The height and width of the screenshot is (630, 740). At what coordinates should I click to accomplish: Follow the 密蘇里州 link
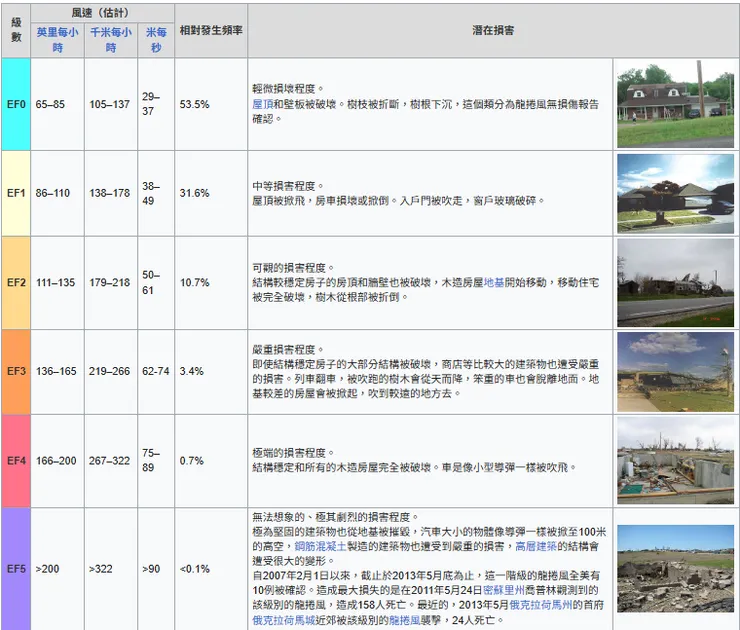[504, 590]
